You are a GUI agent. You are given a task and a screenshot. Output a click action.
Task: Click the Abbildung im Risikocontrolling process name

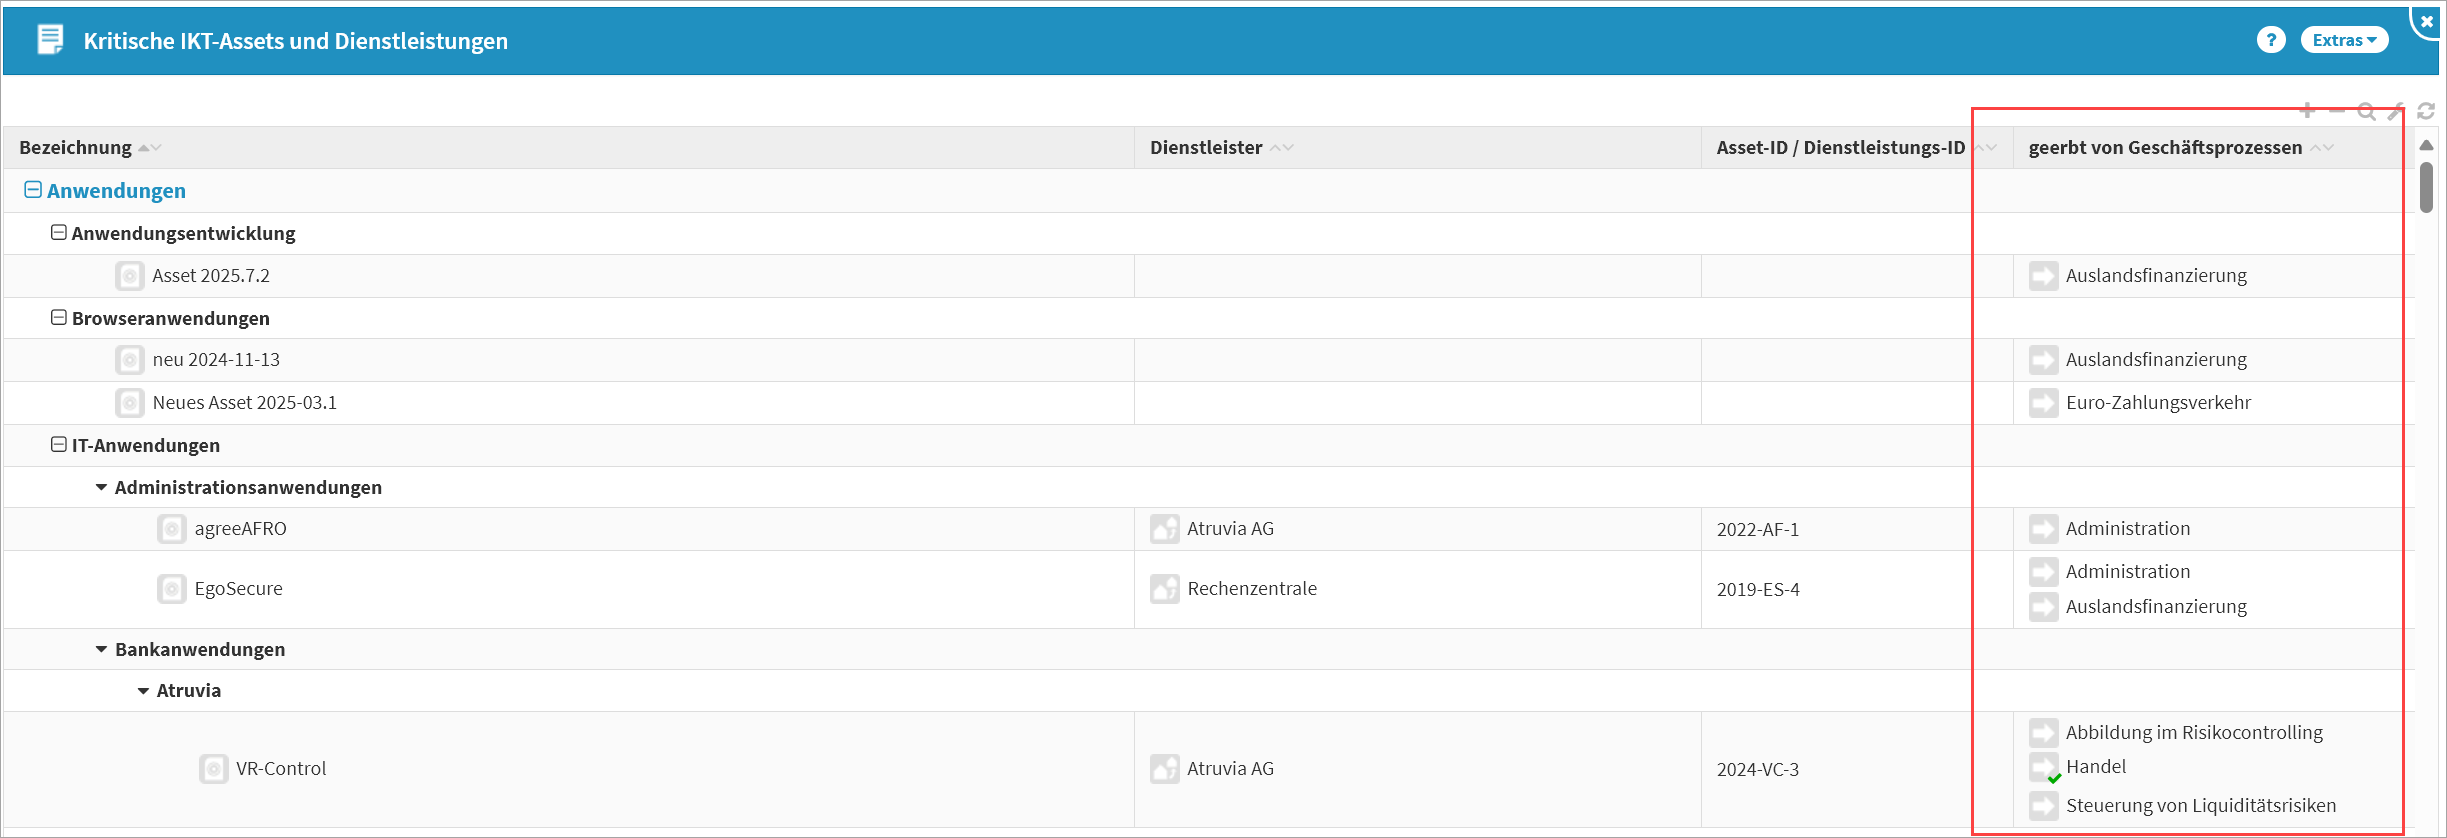(x=2195, y=733)
